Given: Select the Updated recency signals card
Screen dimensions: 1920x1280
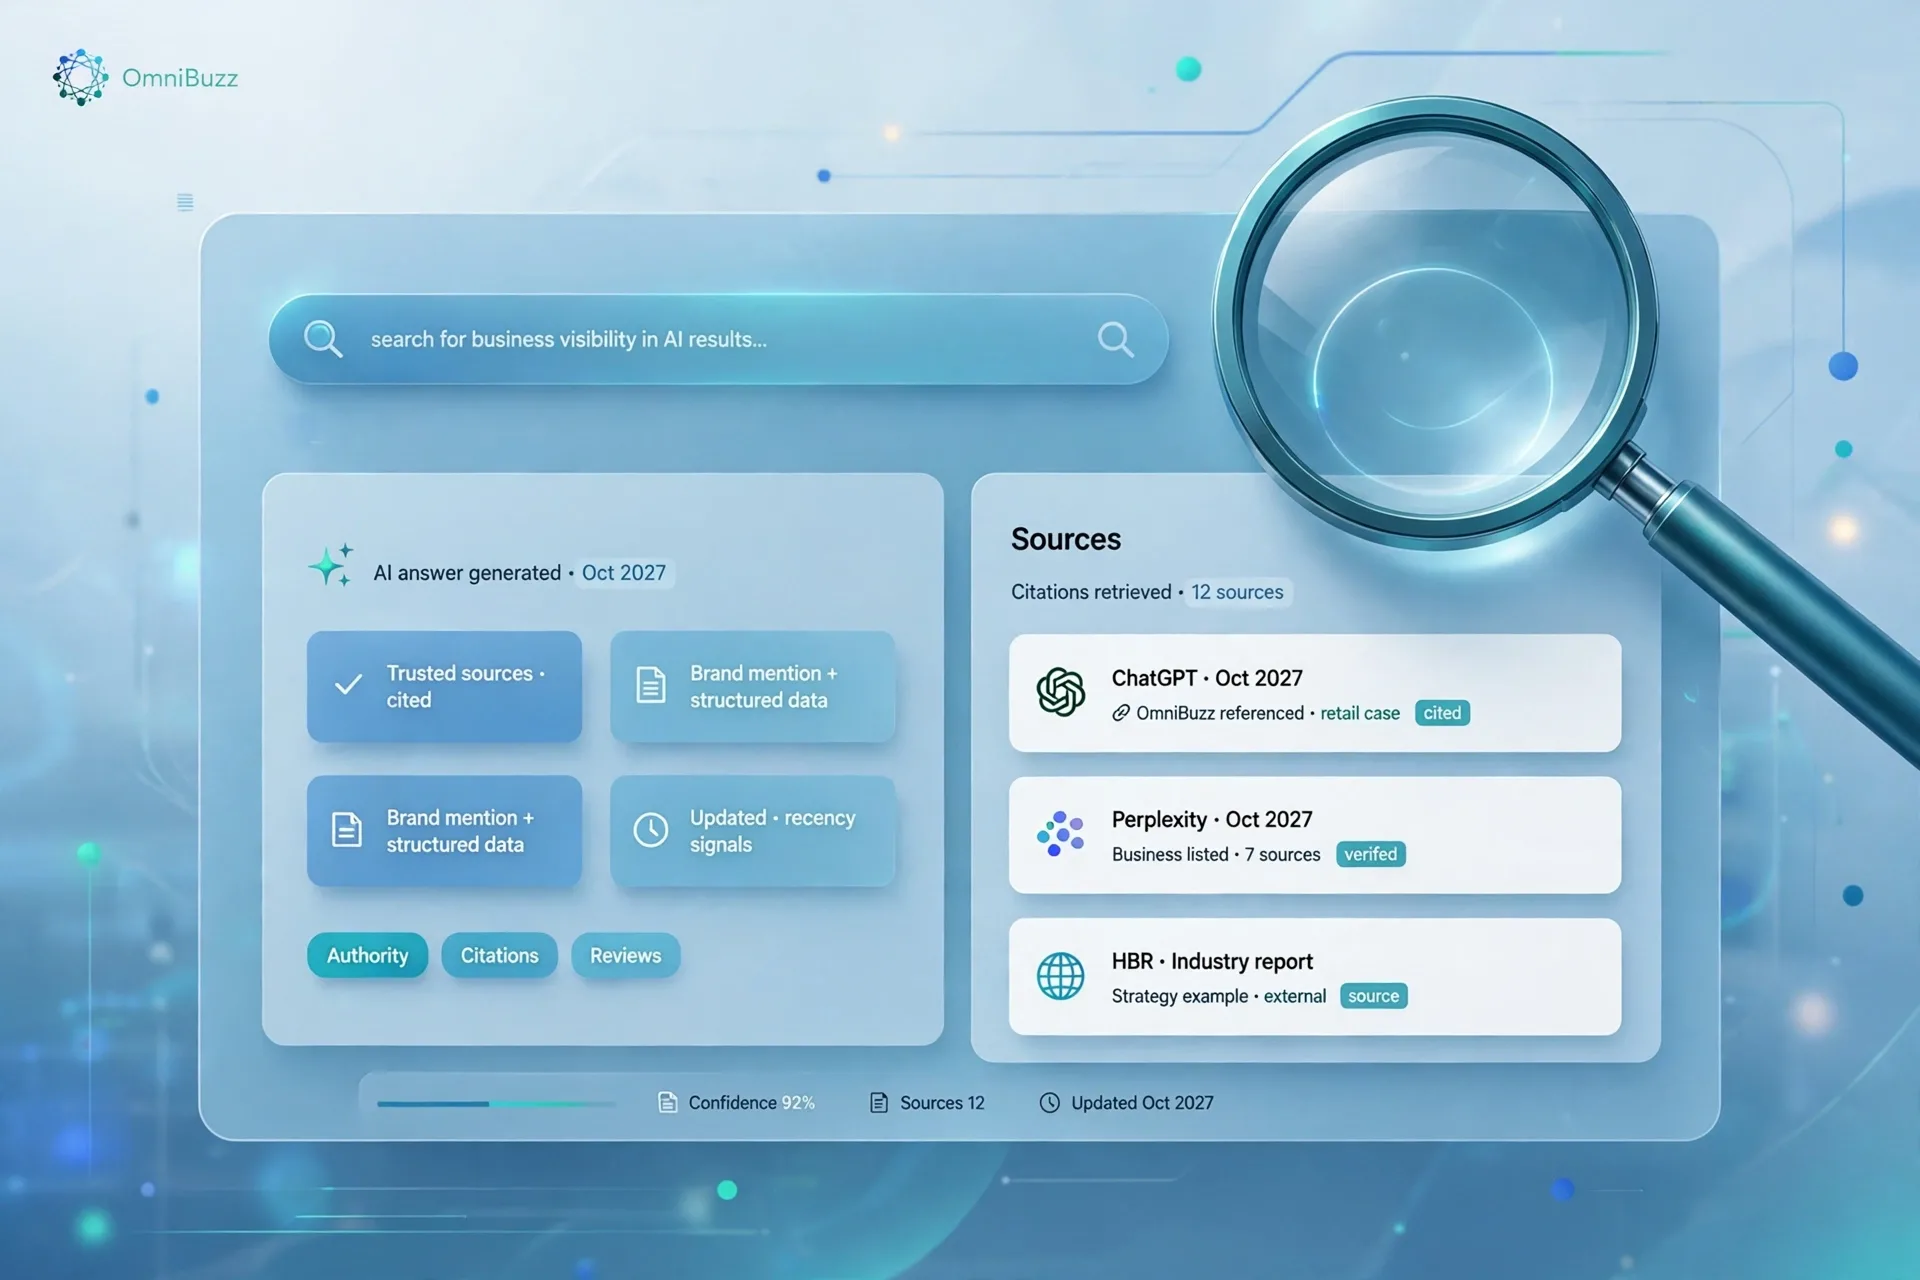Looking at the screenshot, I should 752,830.
